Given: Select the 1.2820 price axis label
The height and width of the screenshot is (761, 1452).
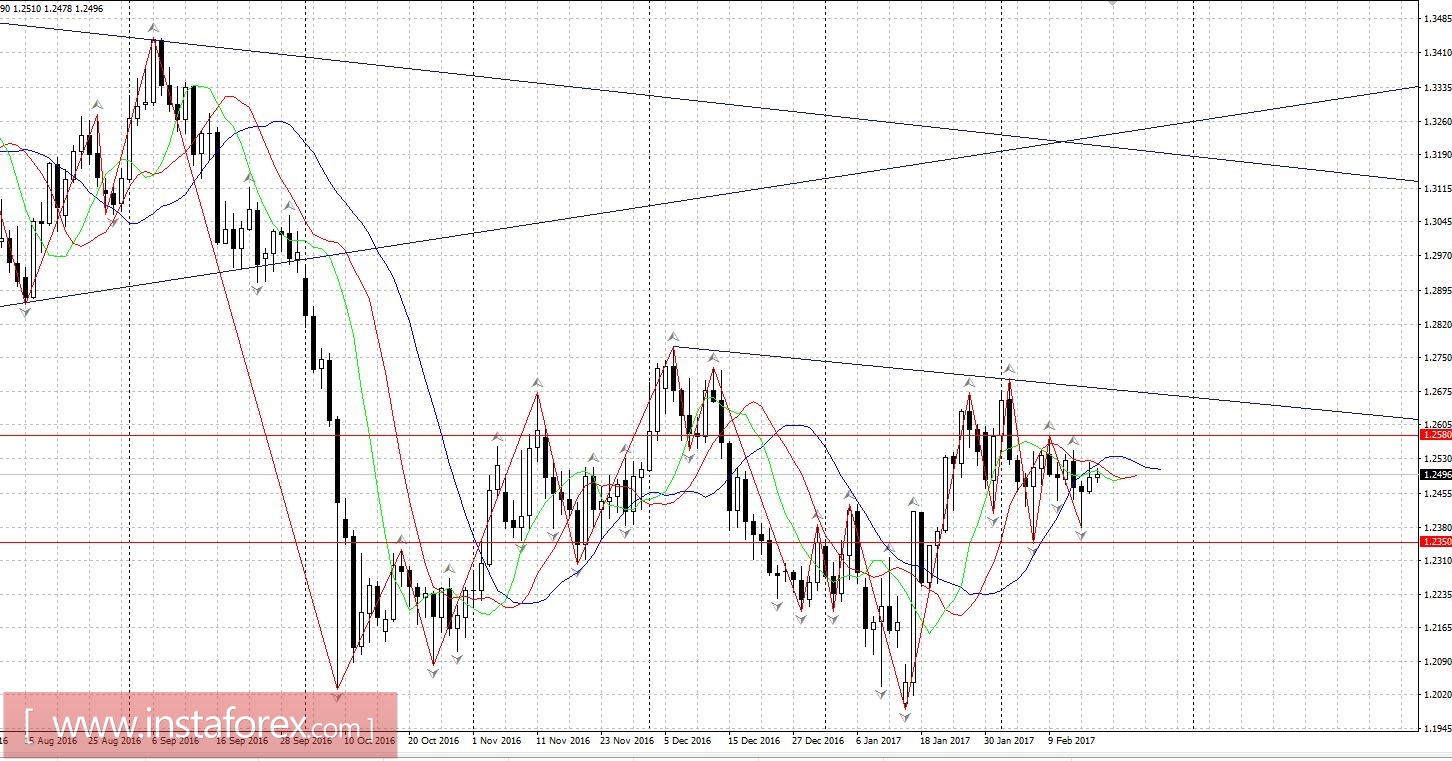Looking at the screenshot, I should 1436,325.
